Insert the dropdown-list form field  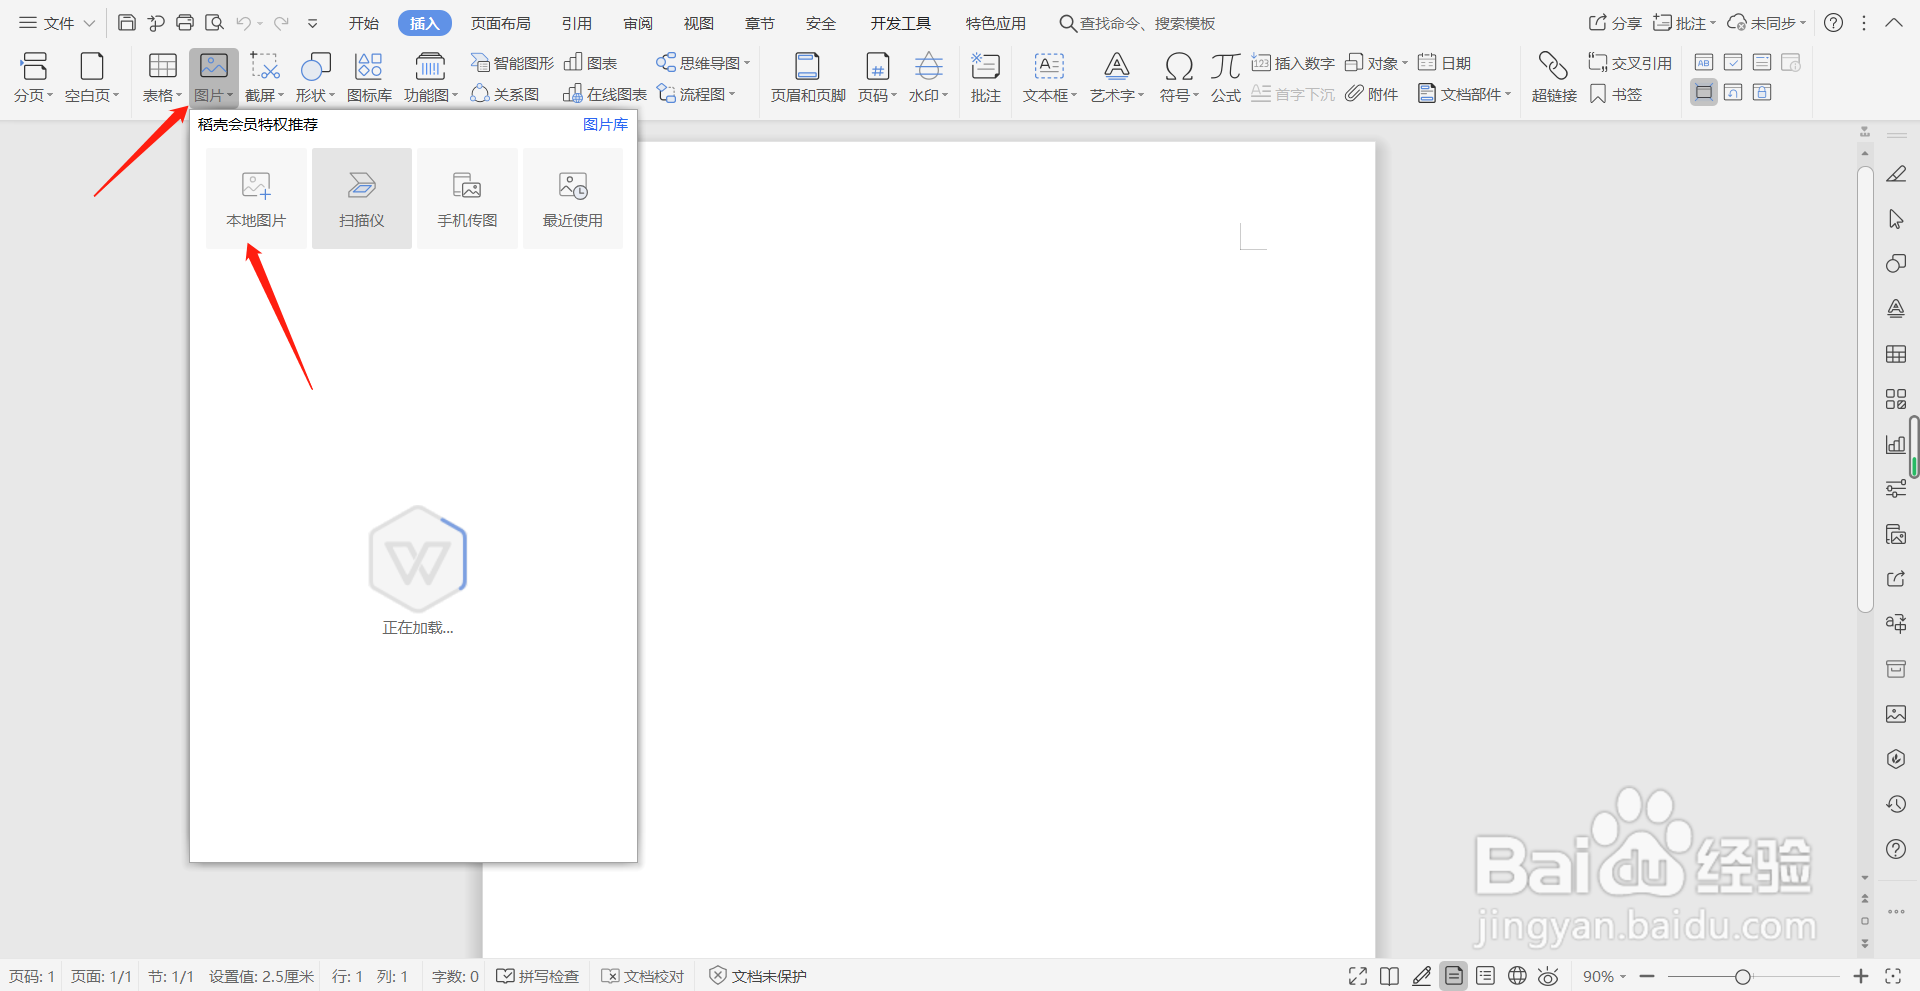(1762, 63)
